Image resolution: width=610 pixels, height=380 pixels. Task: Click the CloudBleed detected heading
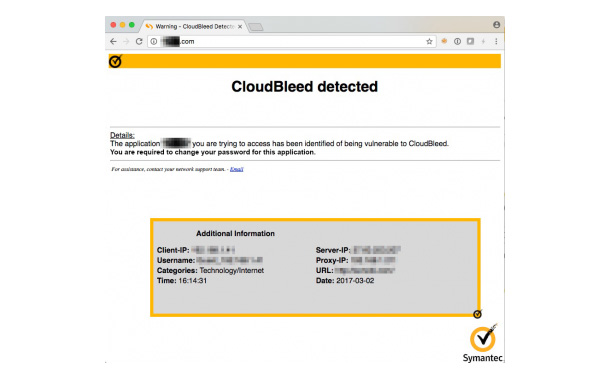[x=305, y=86]
